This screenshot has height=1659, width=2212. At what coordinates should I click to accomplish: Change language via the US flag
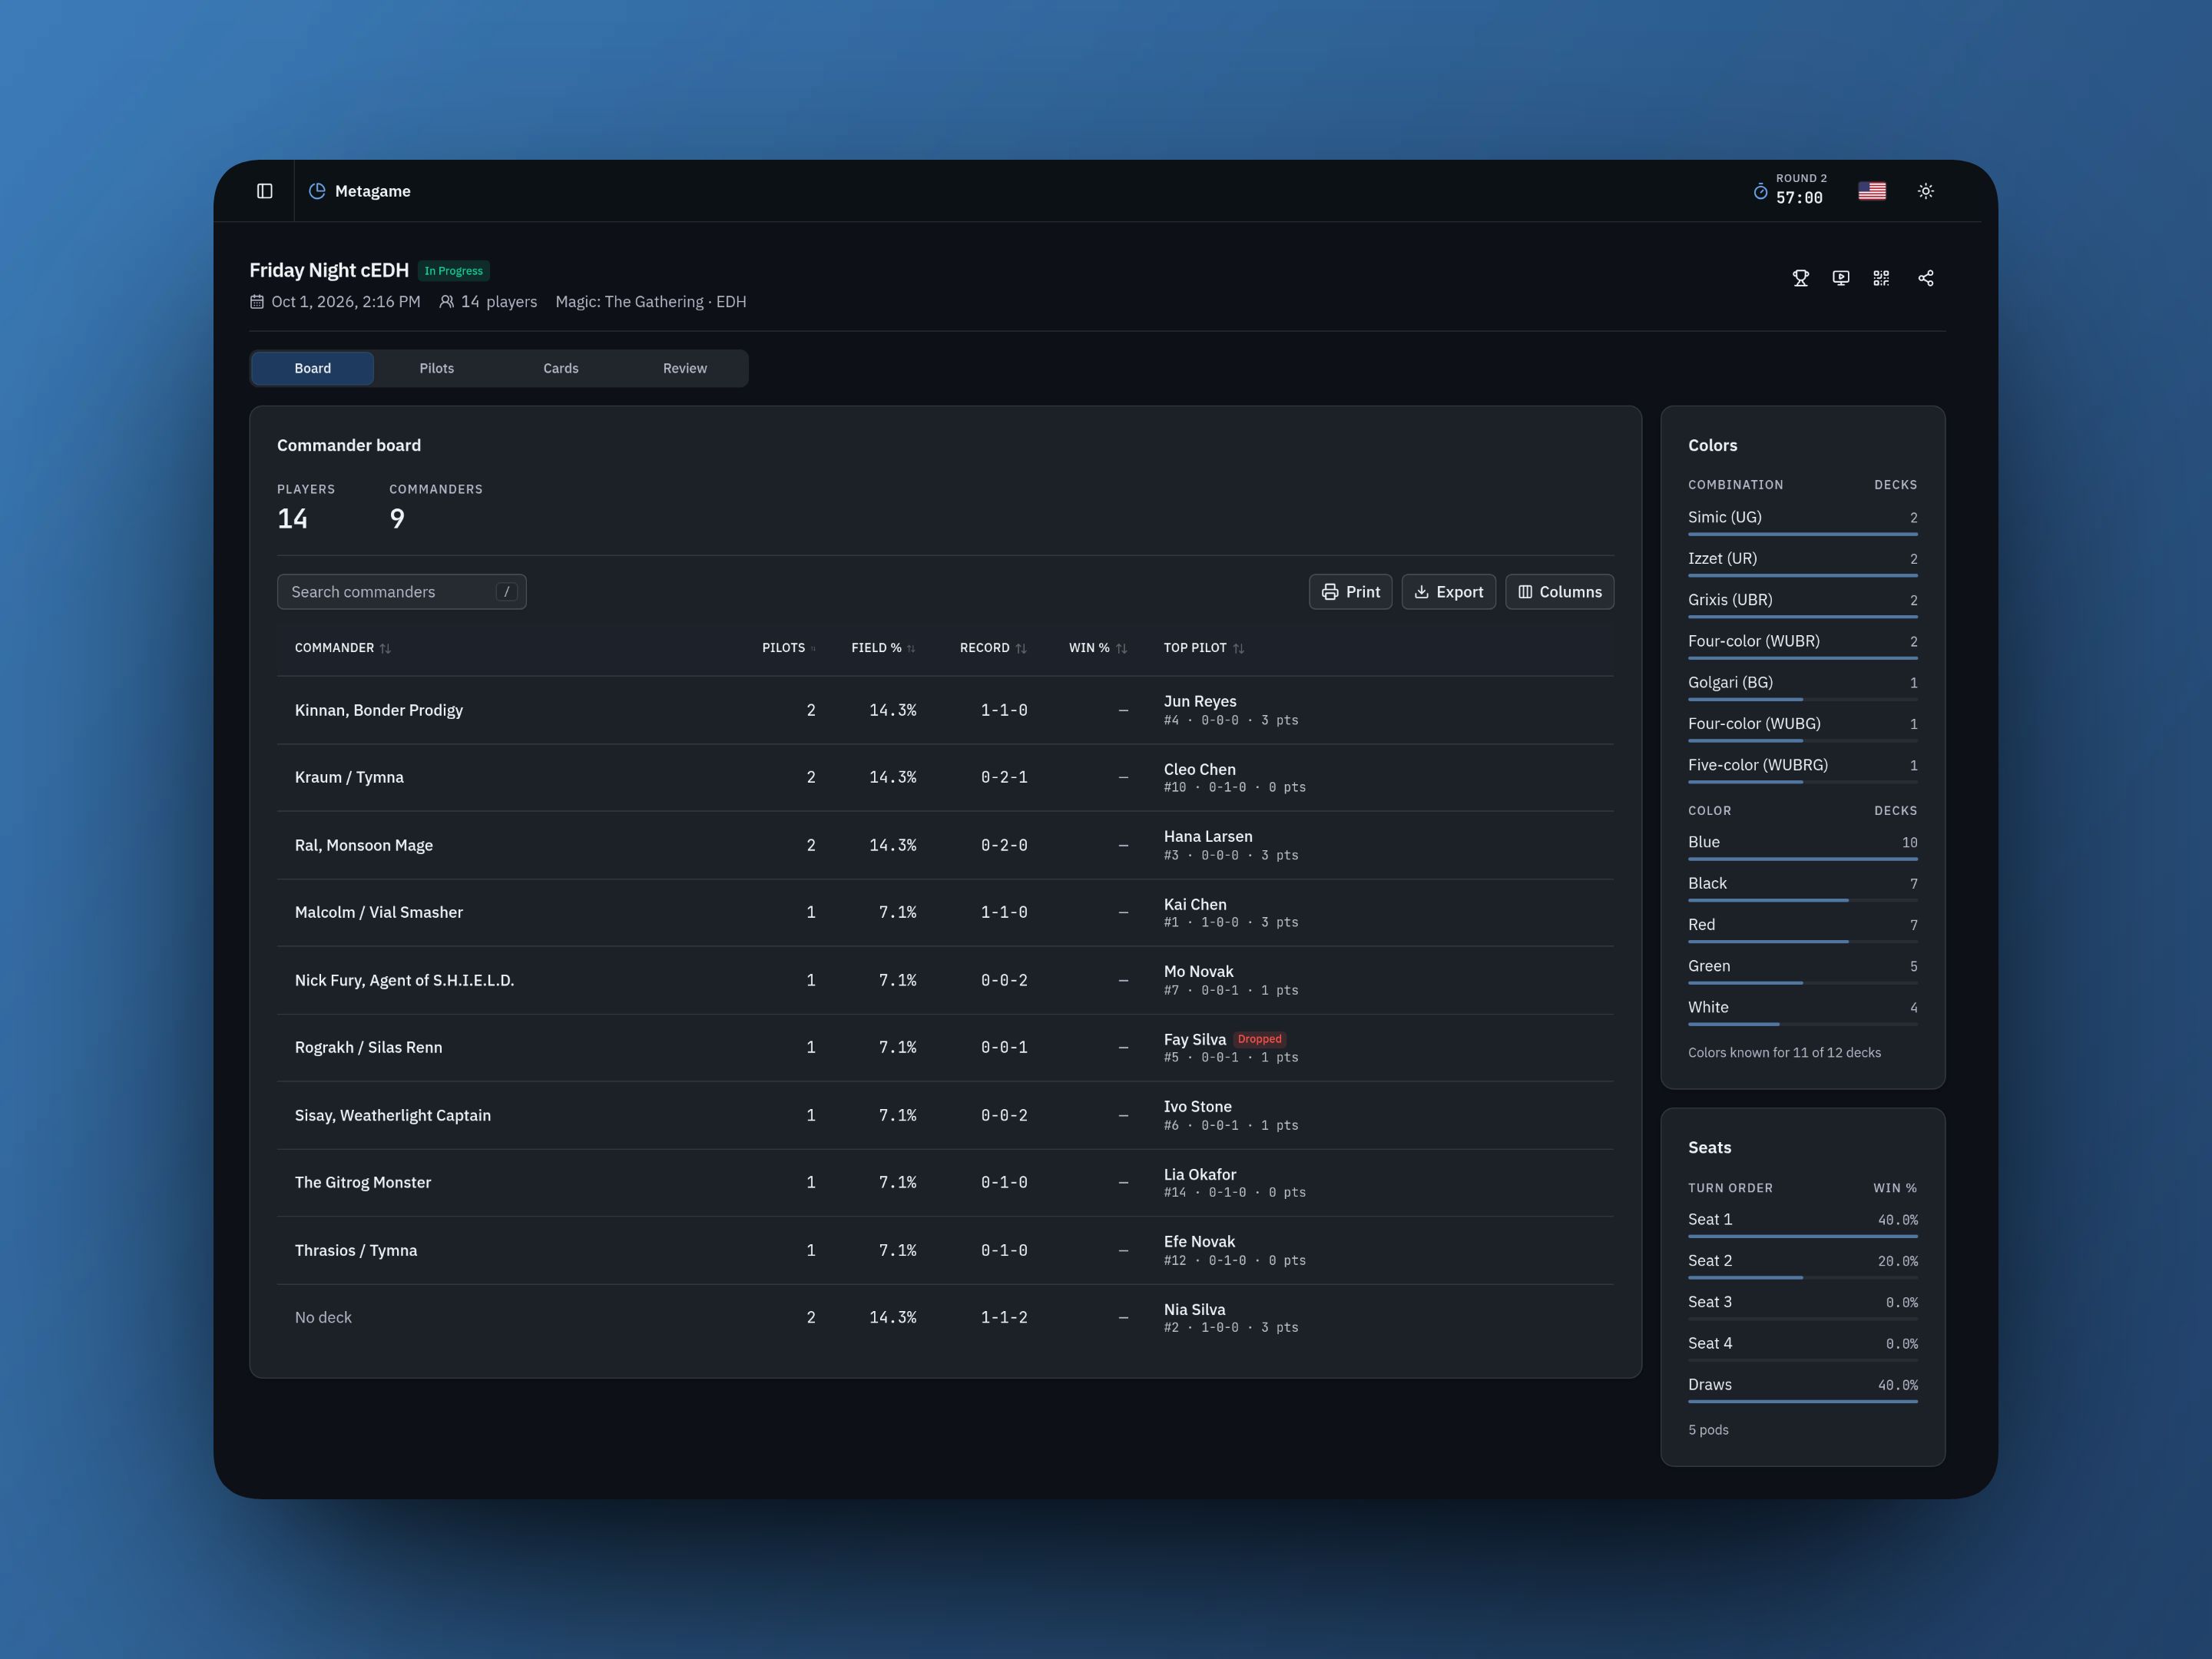[1872, 191]
